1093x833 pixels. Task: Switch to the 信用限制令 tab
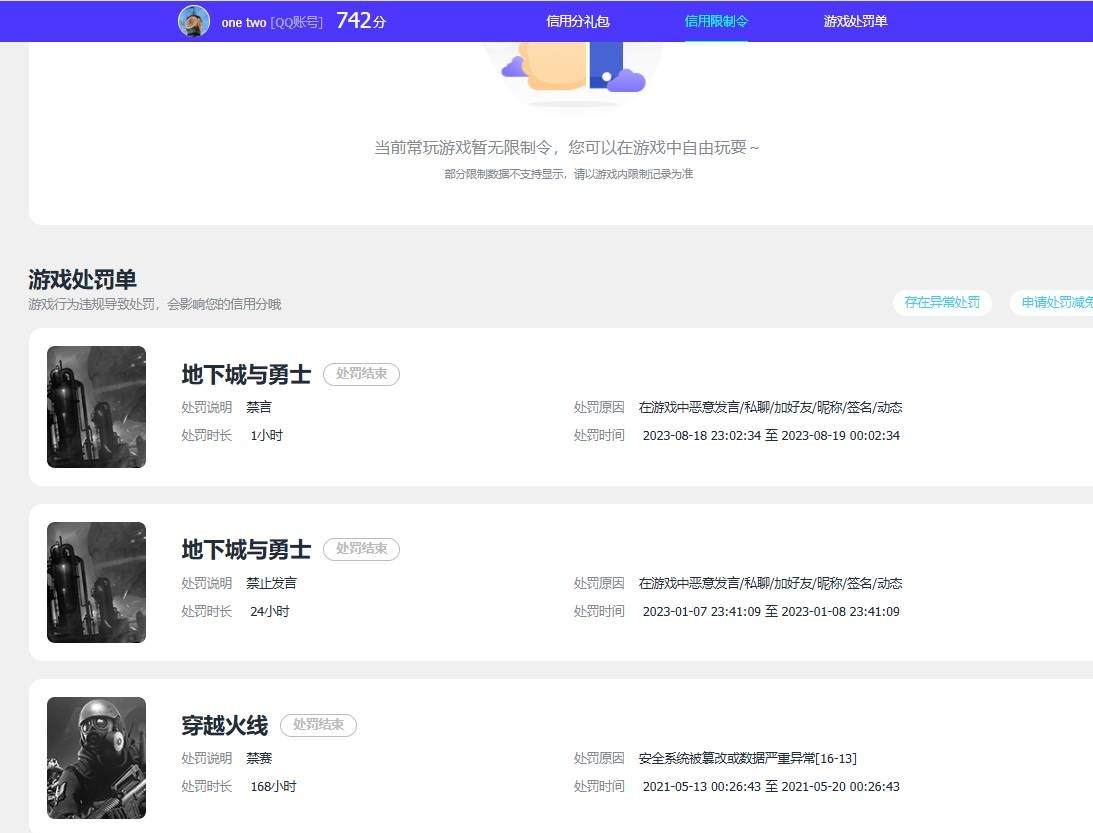(x=716, y=22)
